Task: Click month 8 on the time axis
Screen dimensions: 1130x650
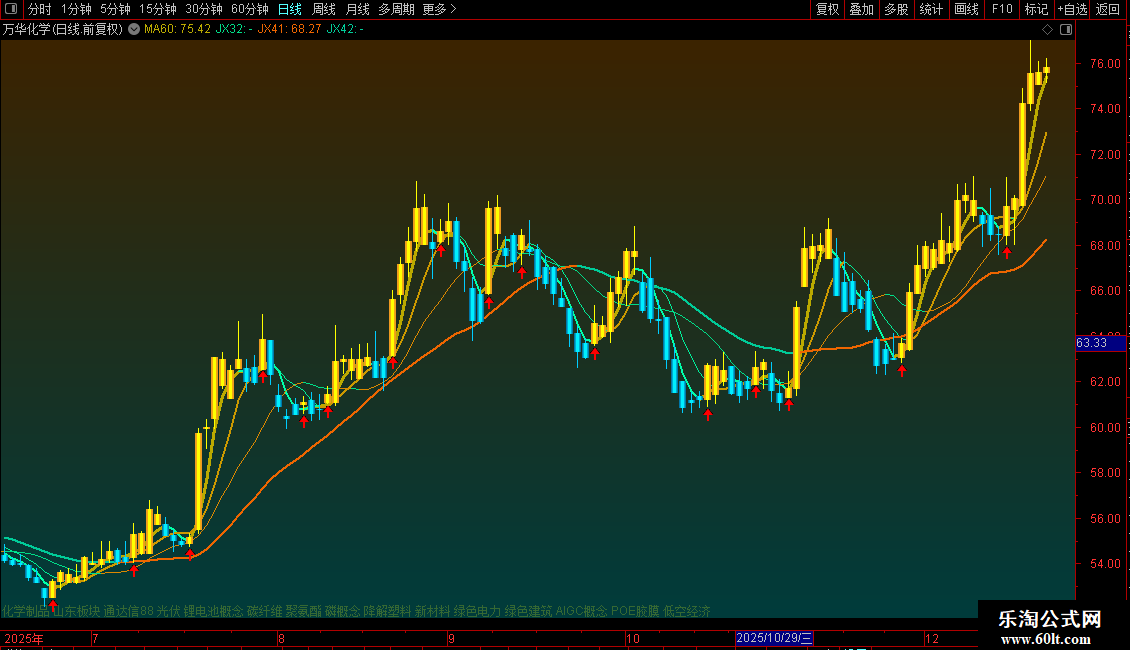Action: [x=281, y=638]
